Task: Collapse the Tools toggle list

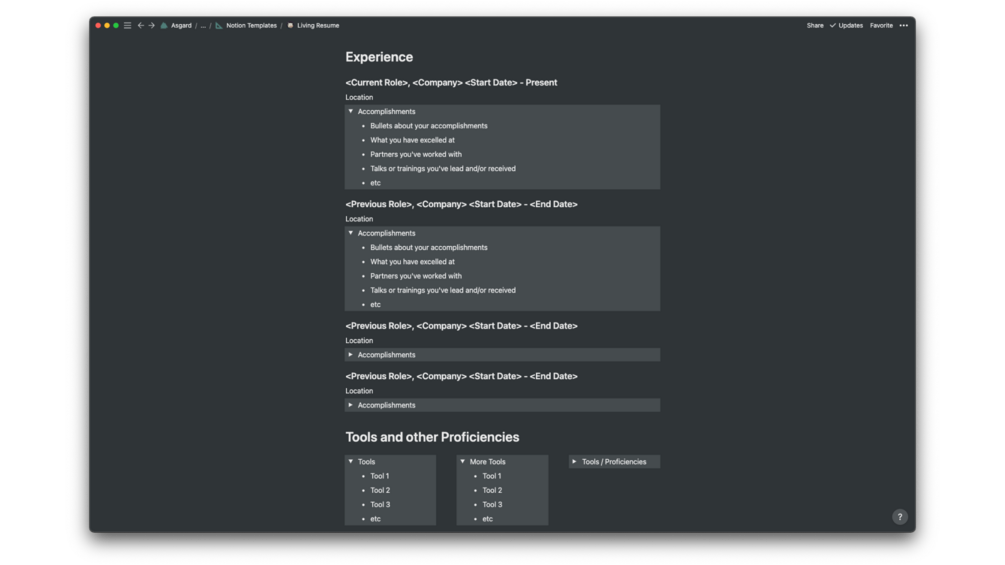Action: coord(351,462)
